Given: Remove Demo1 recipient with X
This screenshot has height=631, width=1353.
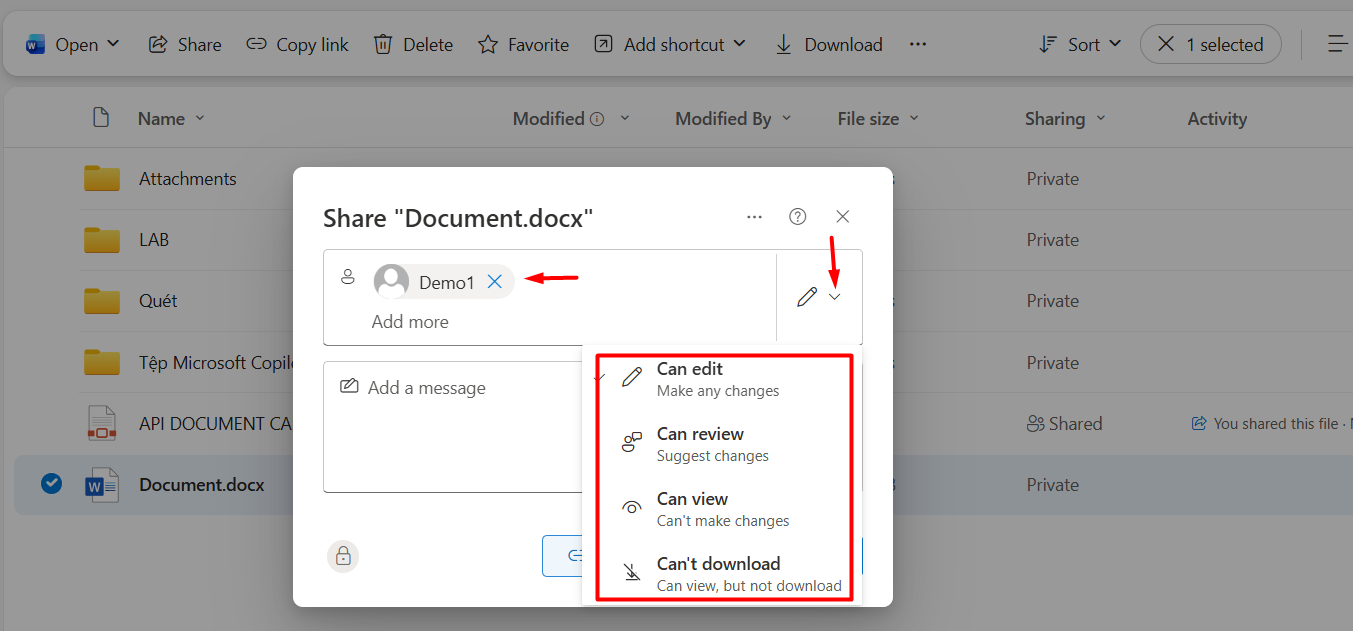Looking at the screenshot, I should [x=494, y=282].
